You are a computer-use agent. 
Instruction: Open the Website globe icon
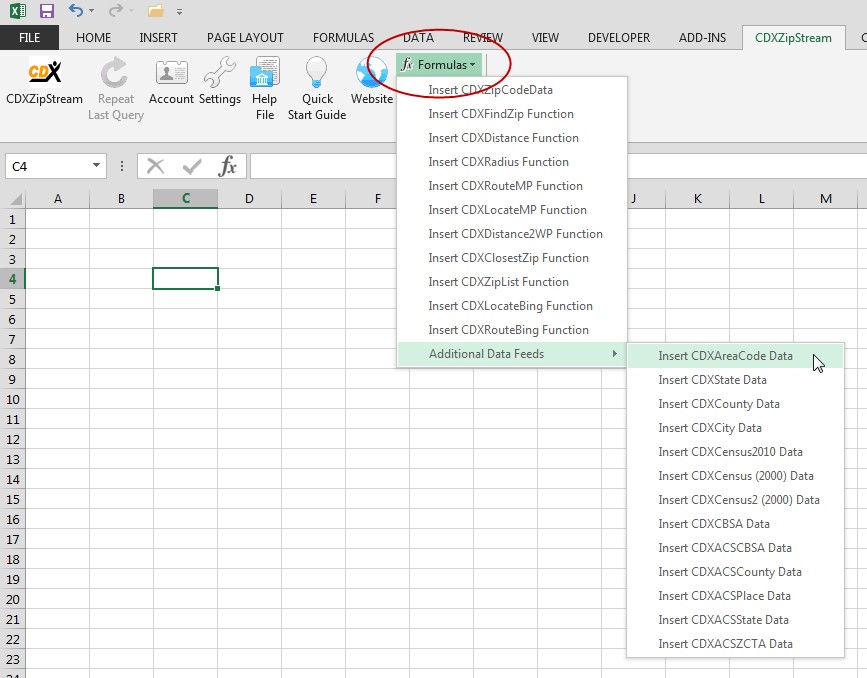[x=372, y=72]
